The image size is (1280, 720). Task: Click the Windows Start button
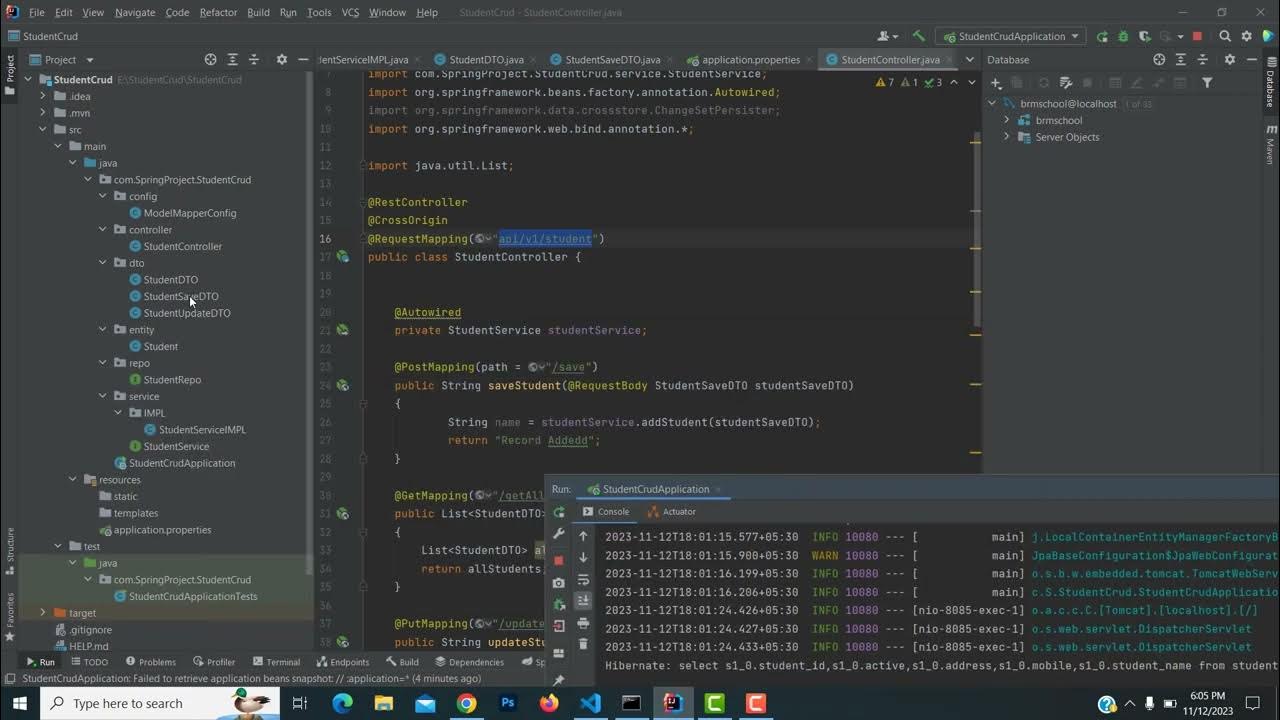pos(20,704)
